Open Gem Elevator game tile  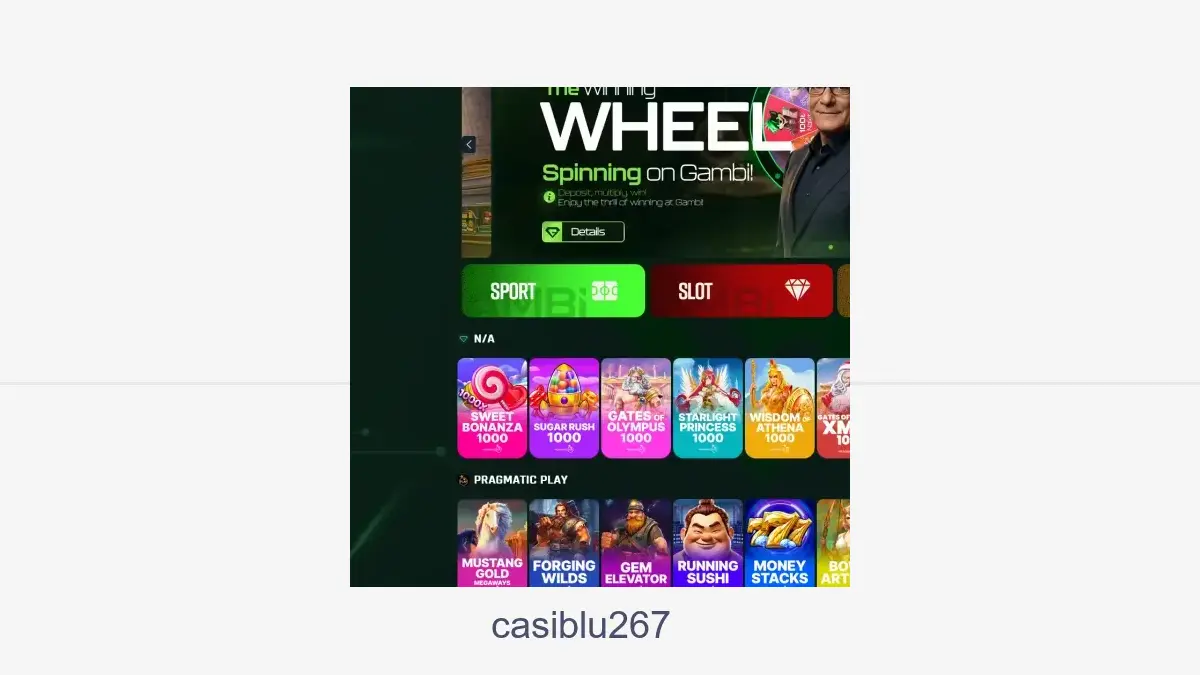pos(636,543)
